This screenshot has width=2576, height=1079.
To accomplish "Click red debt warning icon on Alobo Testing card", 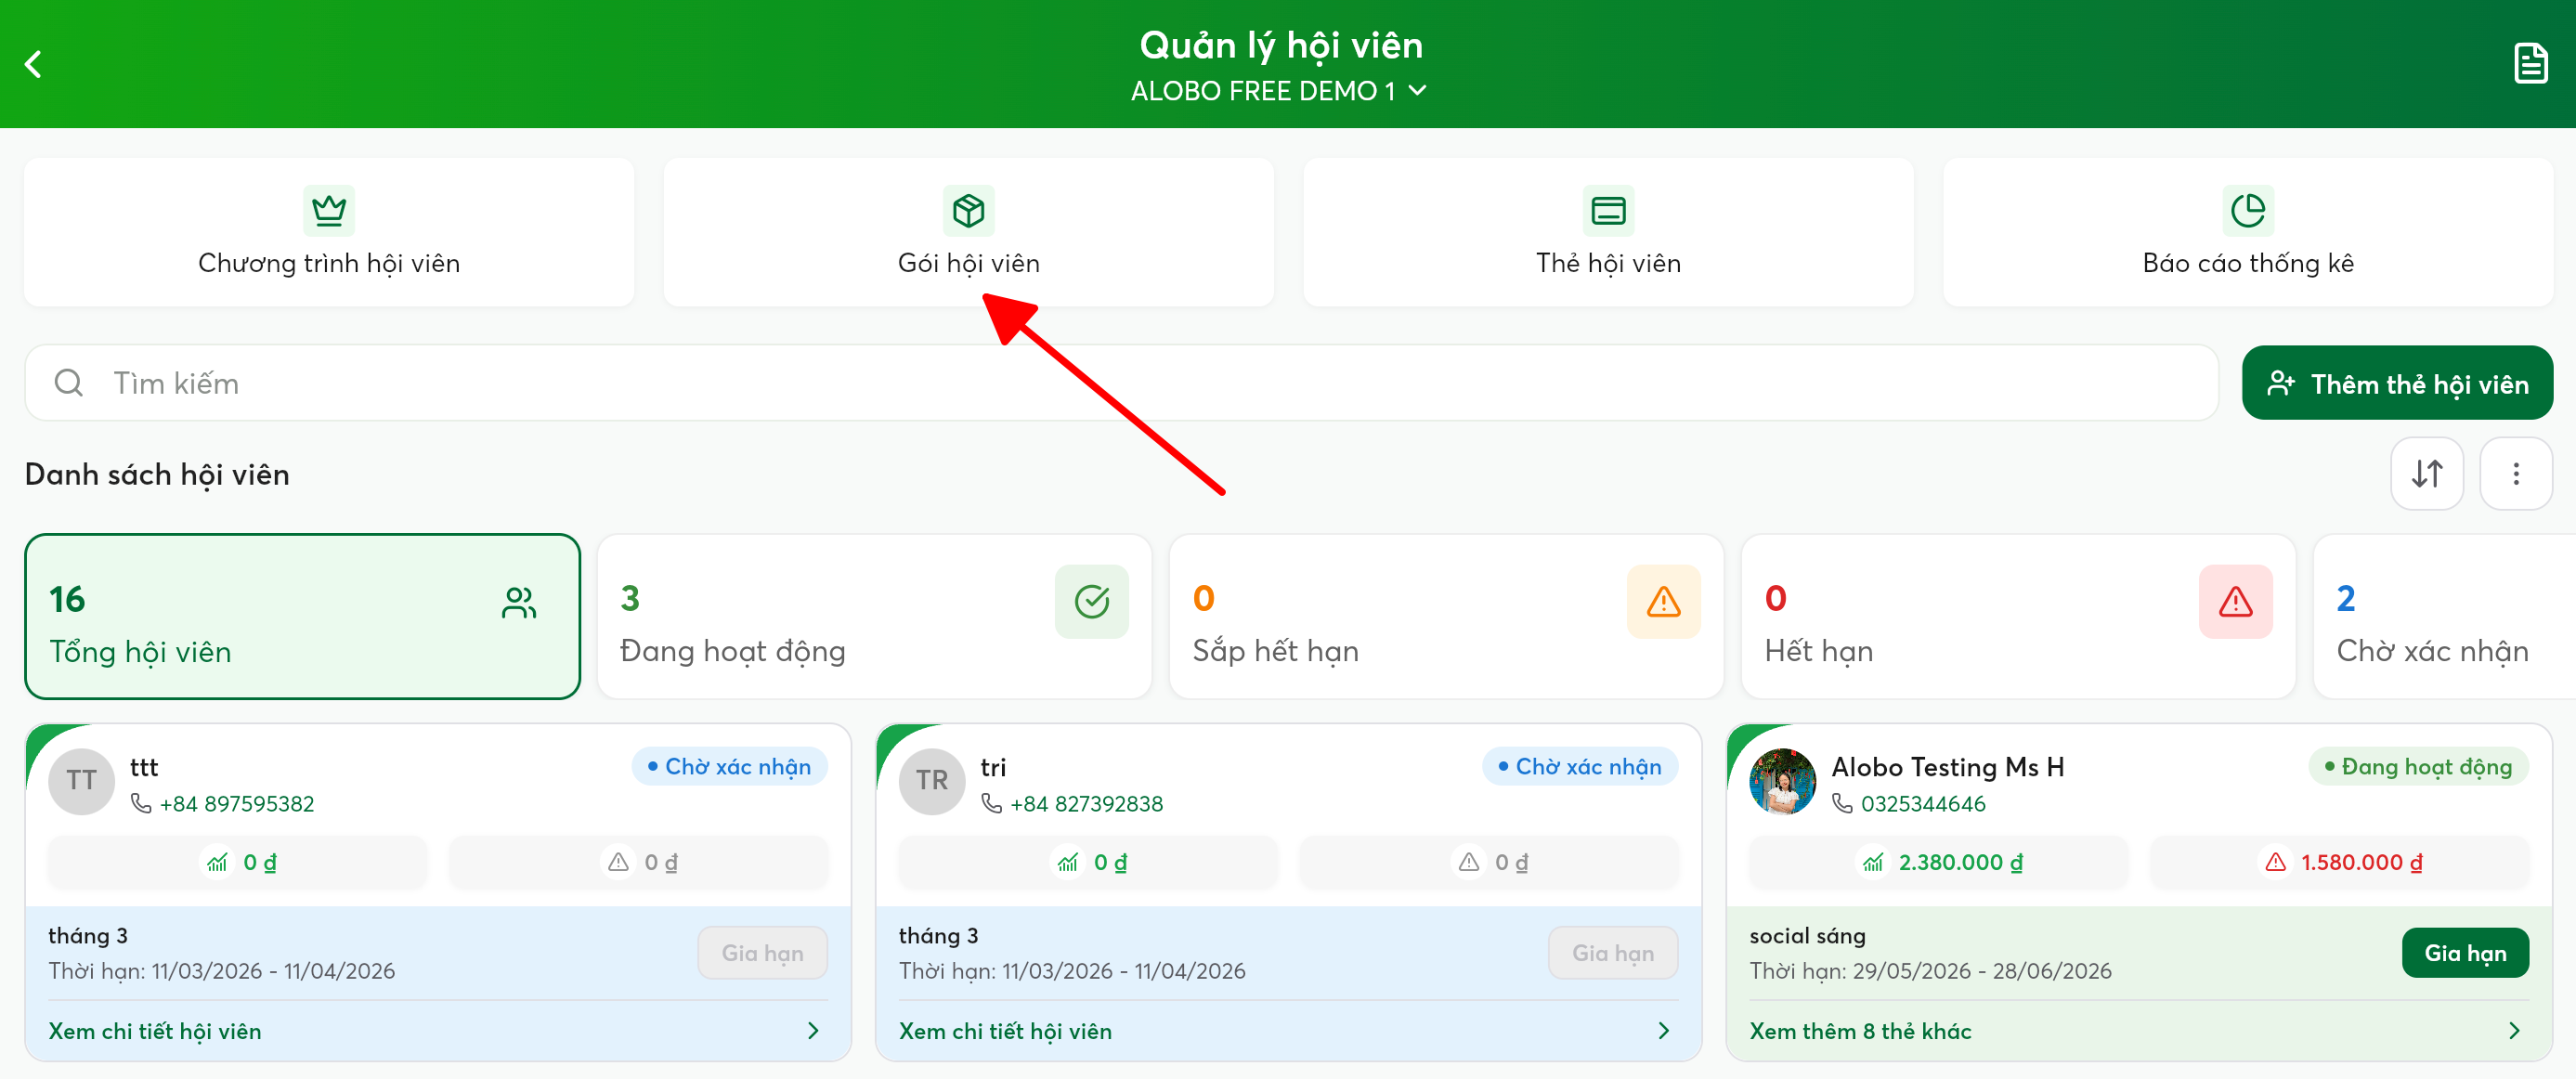I will tap(2275, 862).
